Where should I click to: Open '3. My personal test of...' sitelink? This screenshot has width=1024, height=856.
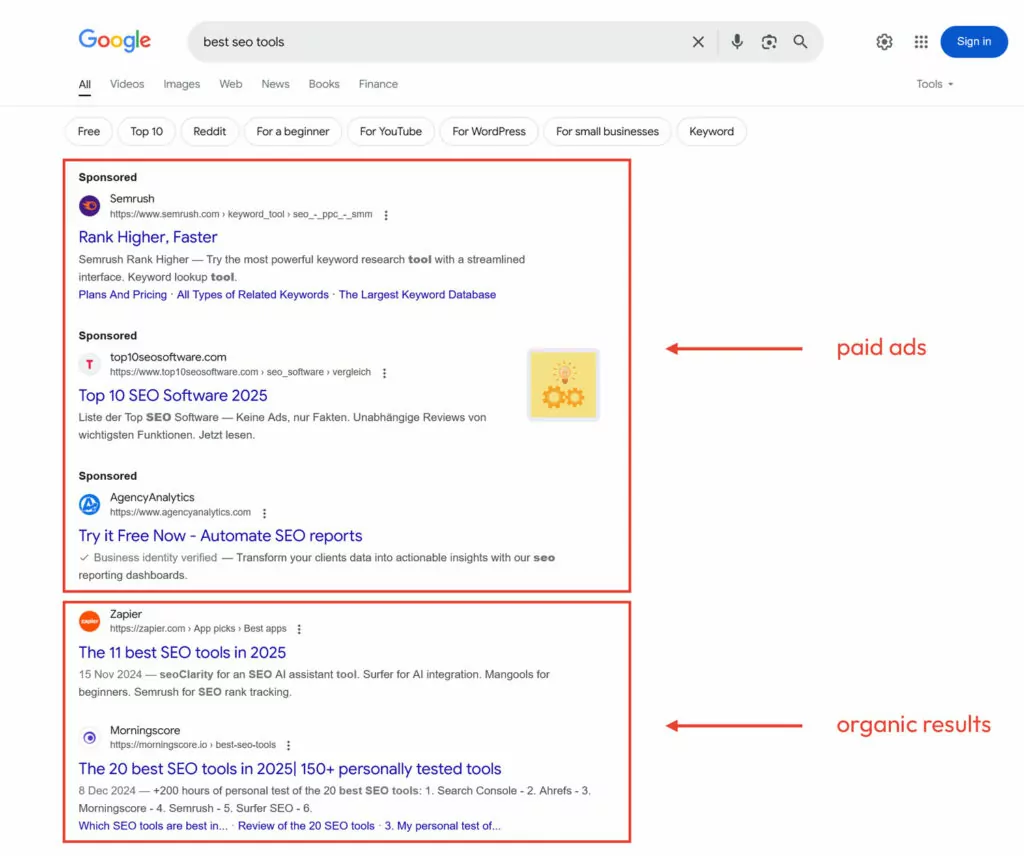pyautogui.click(x=443, y=826)
